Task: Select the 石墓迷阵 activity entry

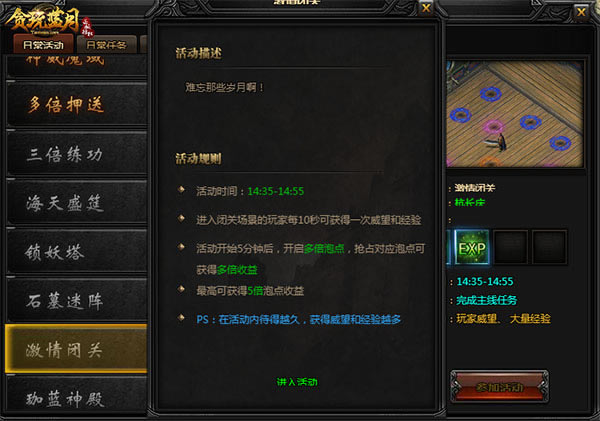Action: tap(77, 300)
